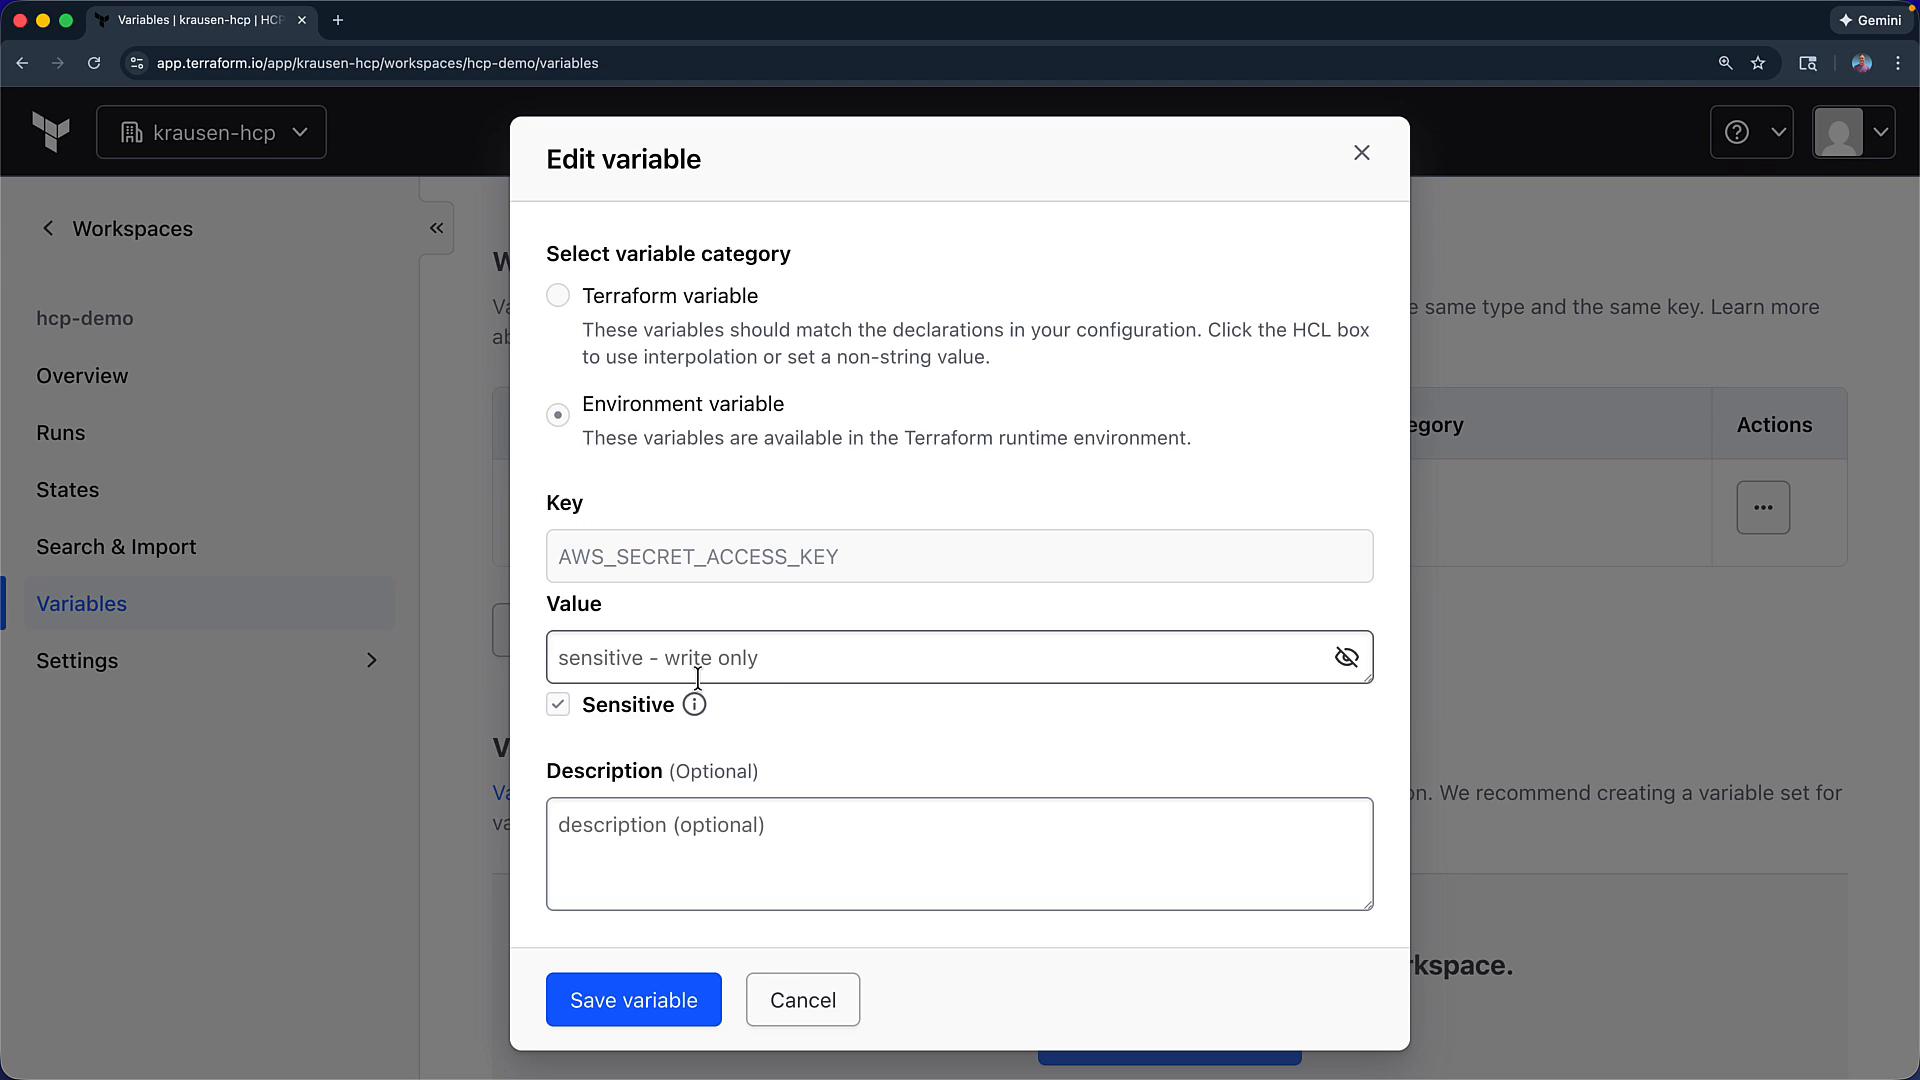Click the Save variable button
Screen dimensions: 1920x1080
click(633, 1000)
